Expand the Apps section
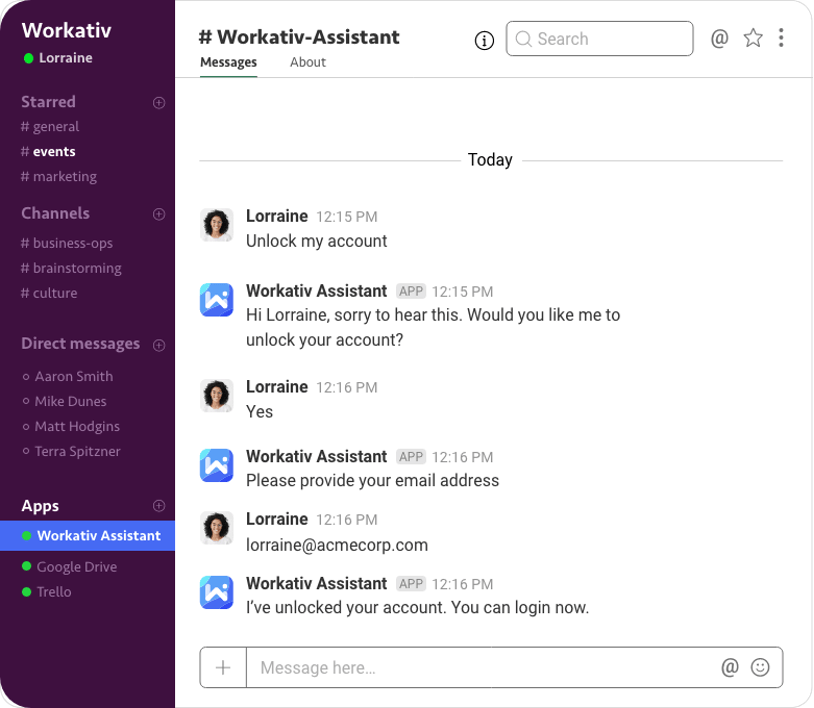 tap(158, 505)
